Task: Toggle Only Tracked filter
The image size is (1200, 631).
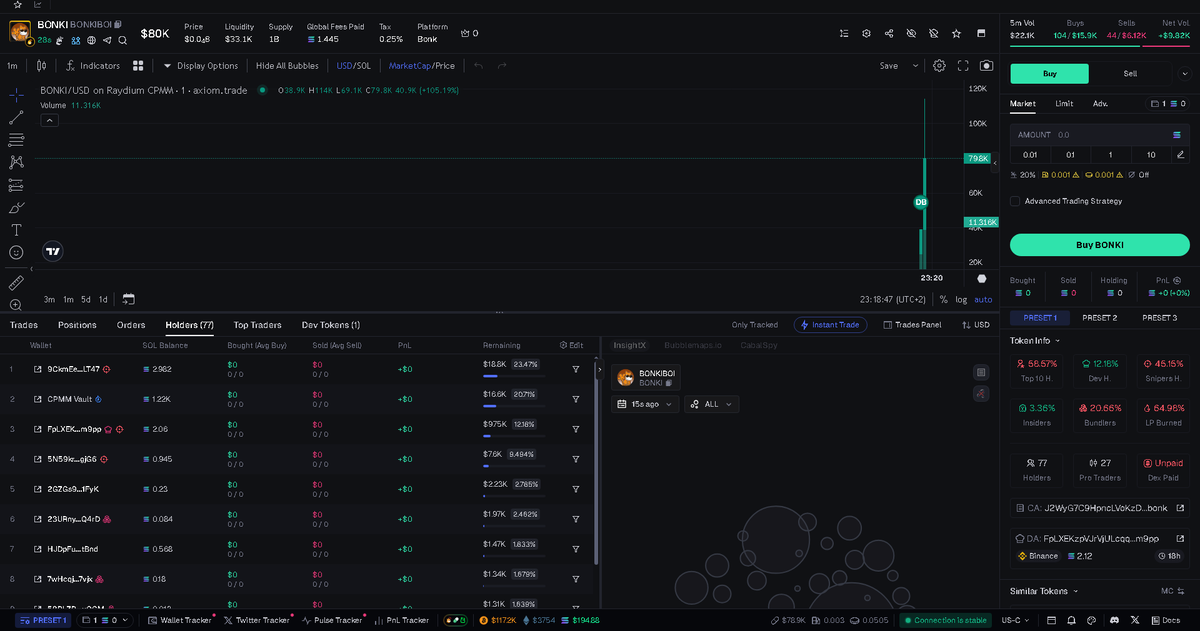Action: tap(755, 325)
